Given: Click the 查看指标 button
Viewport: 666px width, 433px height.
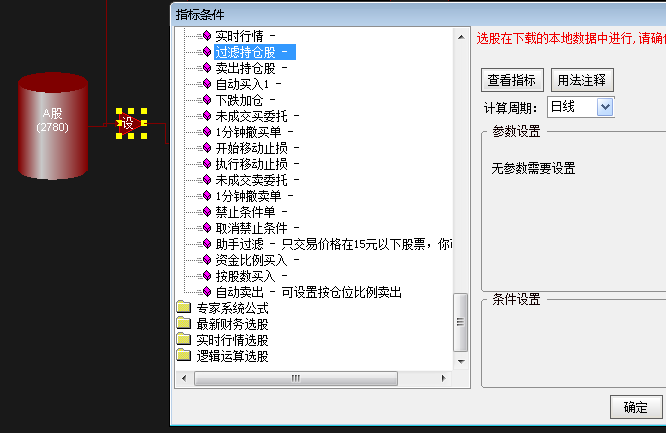Looking at the screenshot, I should [512, 81].
